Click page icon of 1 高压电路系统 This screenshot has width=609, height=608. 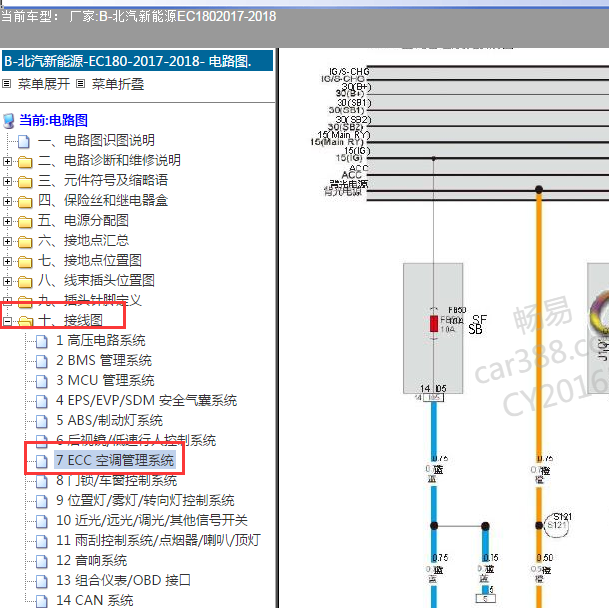pyautogui.click(x=42, y=341)
